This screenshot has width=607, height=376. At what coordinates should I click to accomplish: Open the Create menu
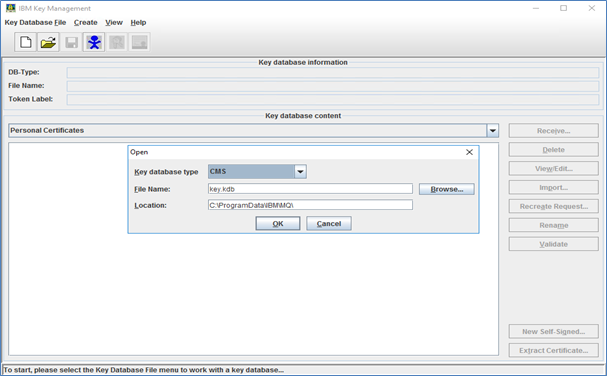(x=86, y=22)
